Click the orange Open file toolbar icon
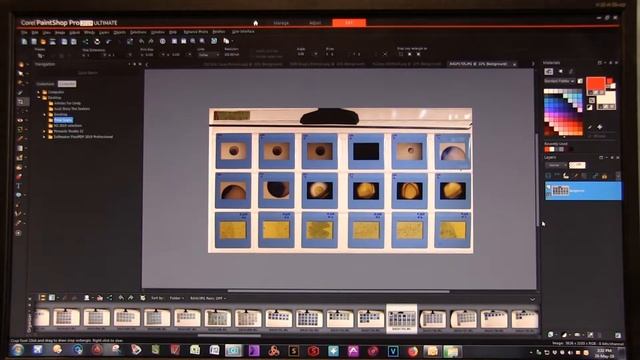This screenshot has width=640, height=360. (x=43, y=42)
